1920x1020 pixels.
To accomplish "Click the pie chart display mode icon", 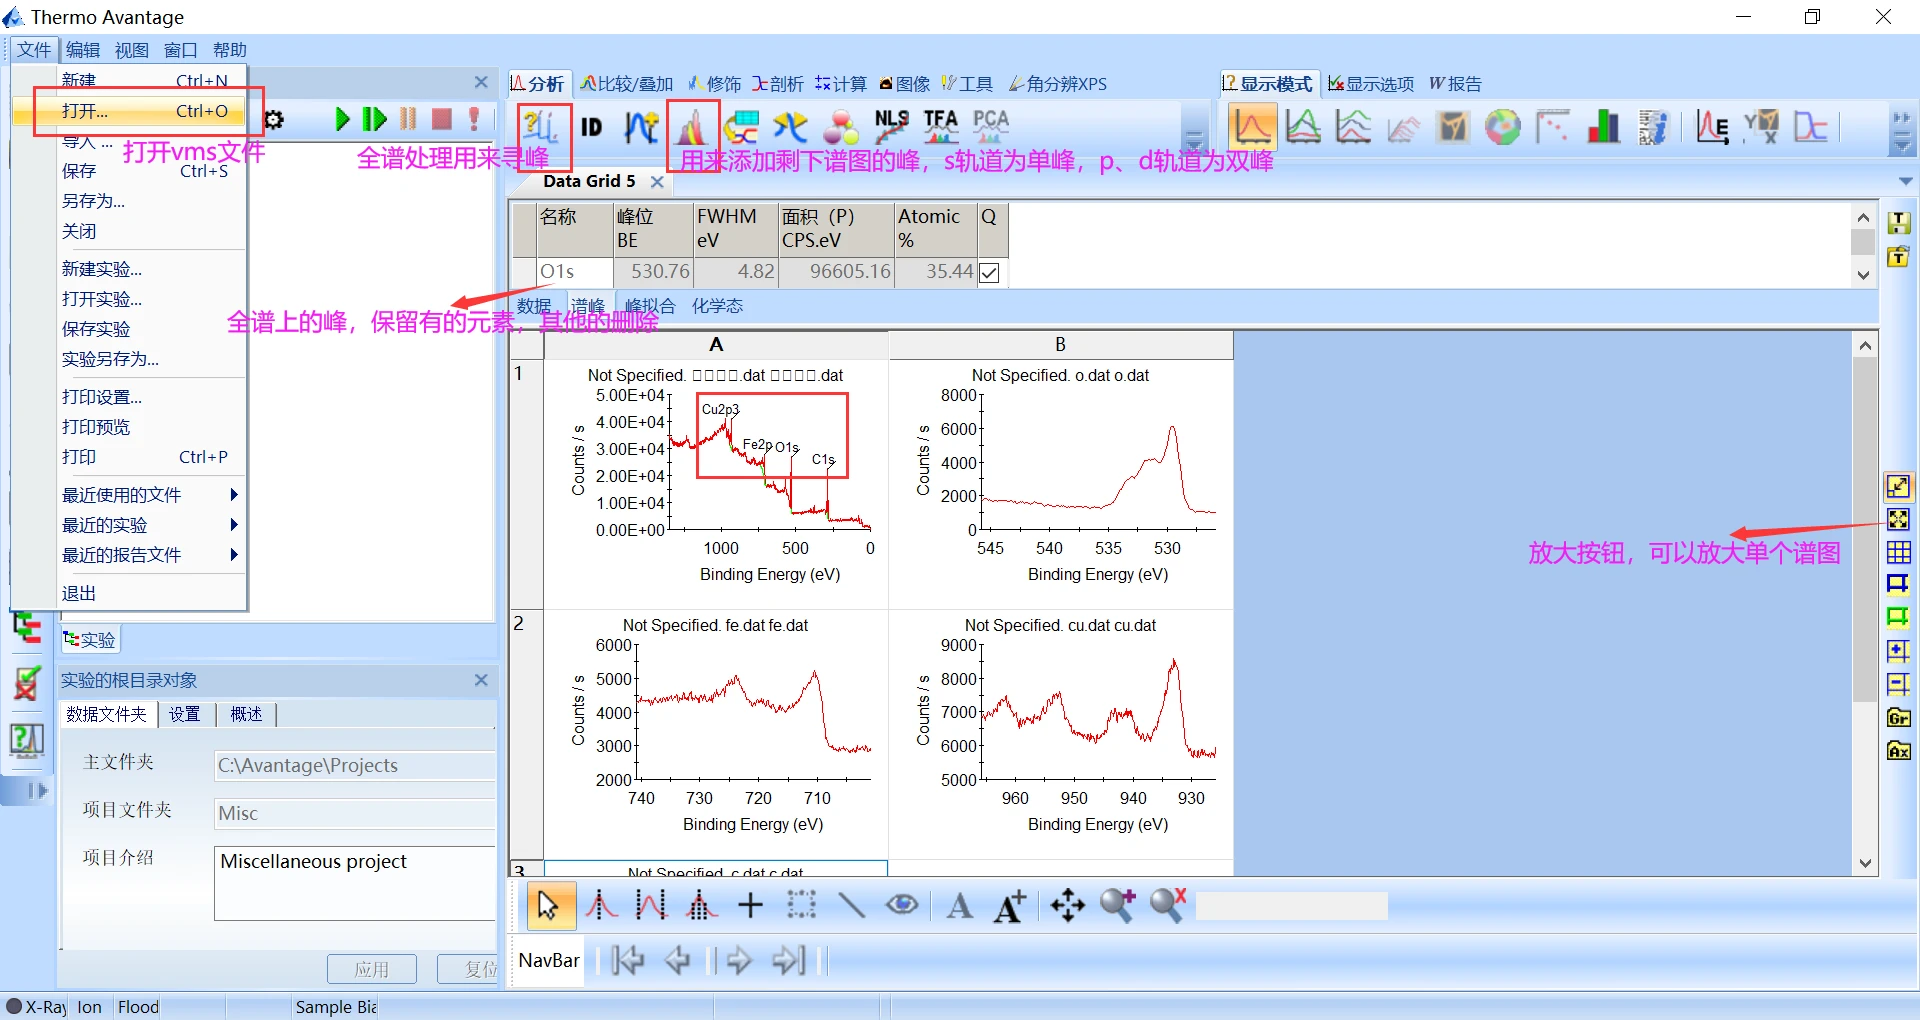I will pos(1502,127).
